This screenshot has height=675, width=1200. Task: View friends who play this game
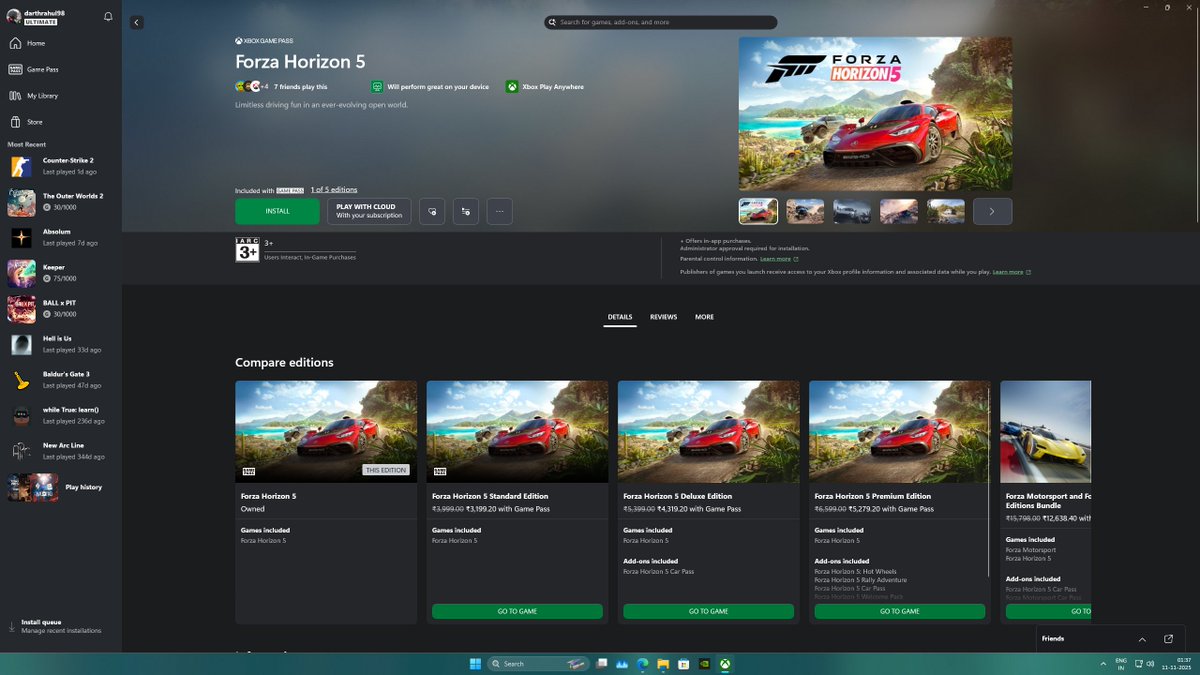281,87
